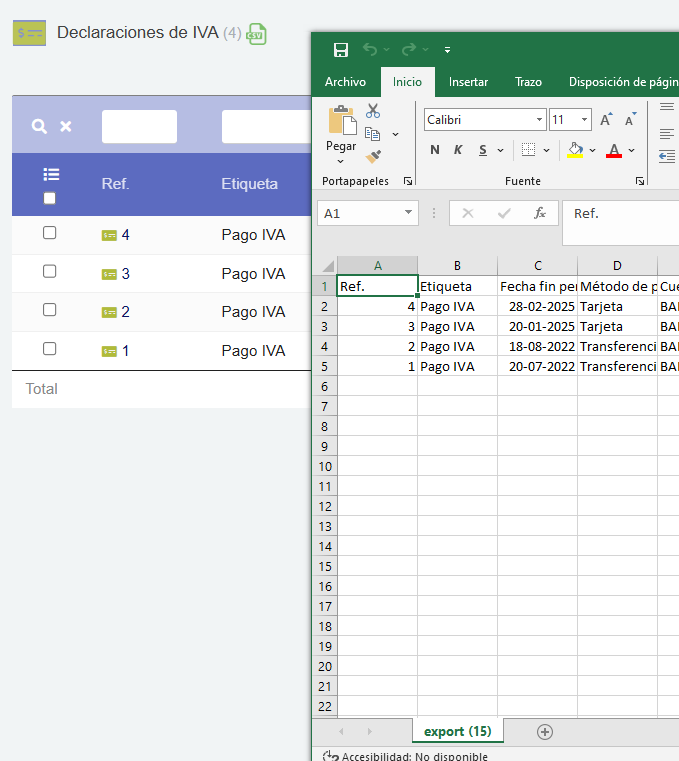Check the box for row Ref. 4
This screenshot has height=761, width=679.
point(50,233)
